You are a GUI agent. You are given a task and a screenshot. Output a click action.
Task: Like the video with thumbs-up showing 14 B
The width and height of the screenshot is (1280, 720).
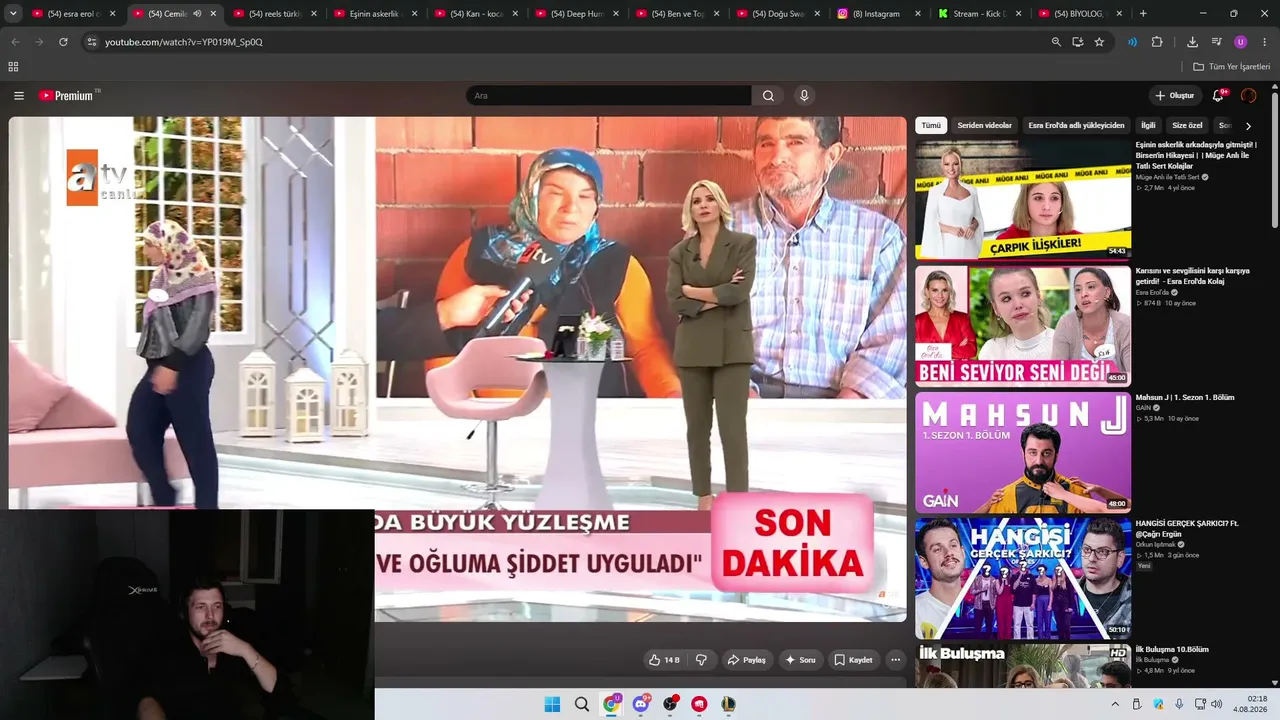(x=664, y=660)
